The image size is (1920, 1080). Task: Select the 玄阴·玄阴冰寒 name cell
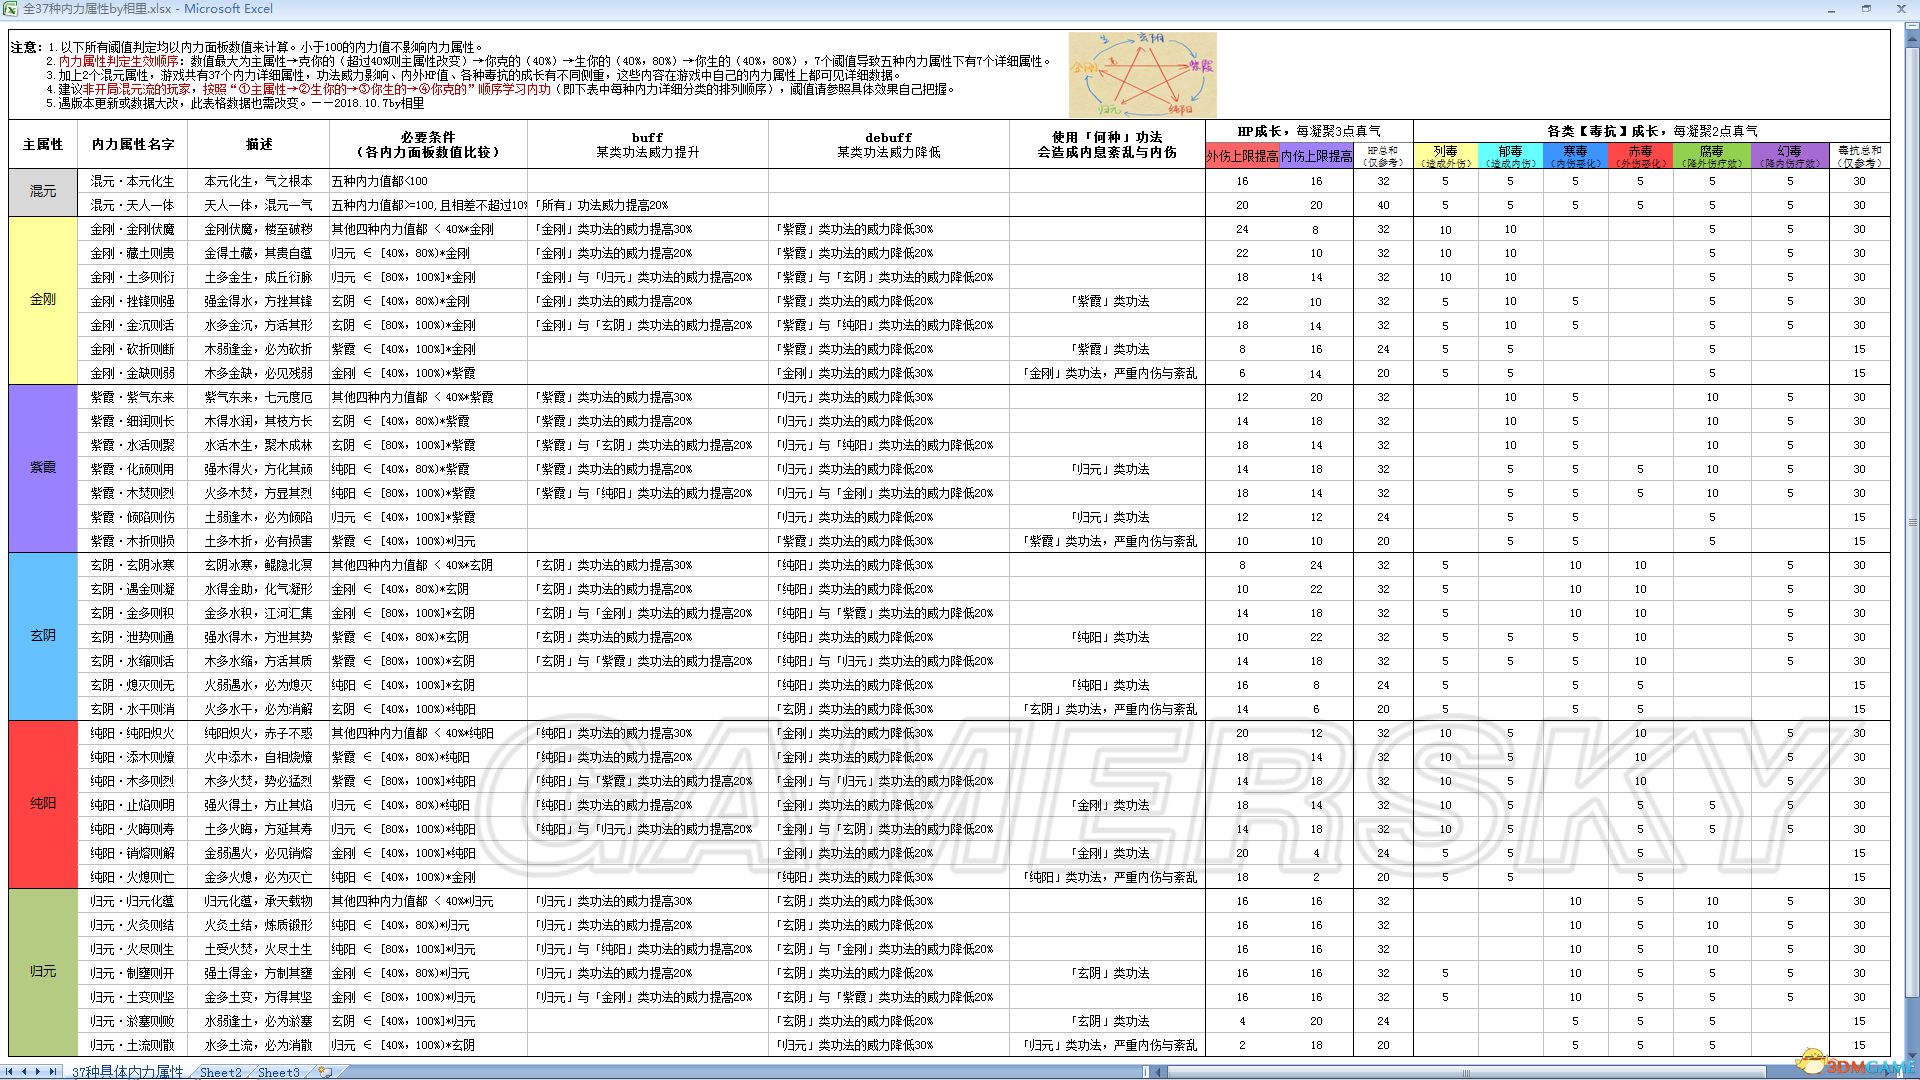133,565
